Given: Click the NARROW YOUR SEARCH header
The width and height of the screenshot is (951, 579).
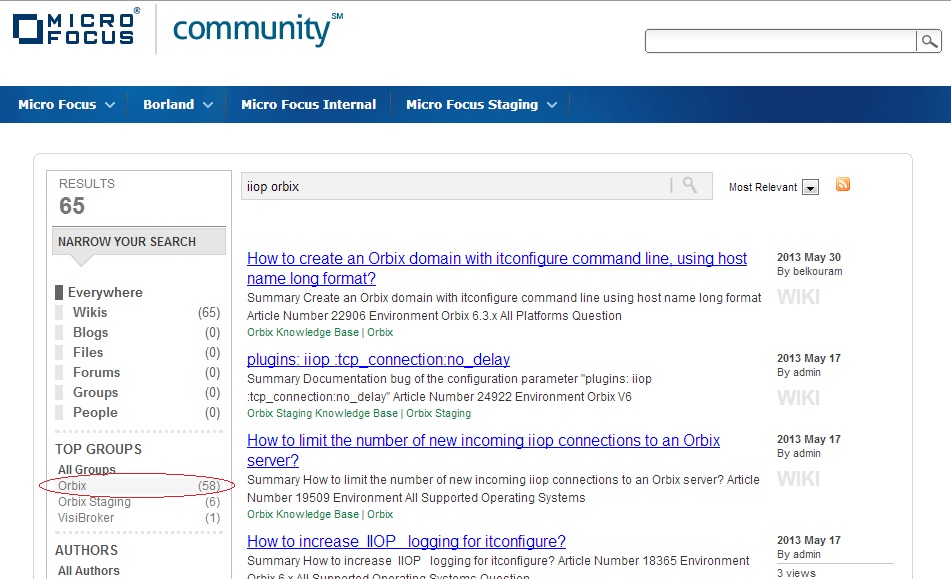Looking at the screenshot, I should pyautogui.click(x=139, y=241).
